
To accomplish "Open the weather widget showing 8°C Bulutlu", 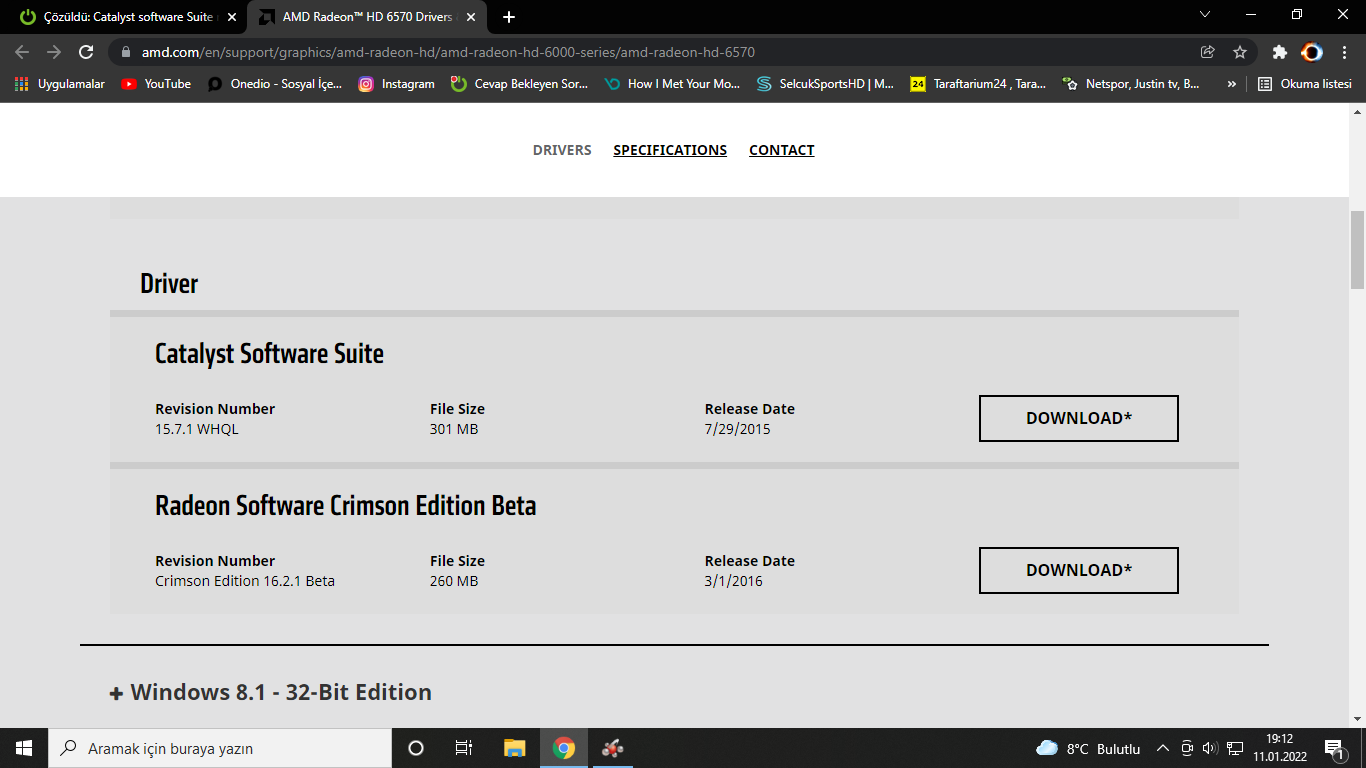I will pos(1088,748).
